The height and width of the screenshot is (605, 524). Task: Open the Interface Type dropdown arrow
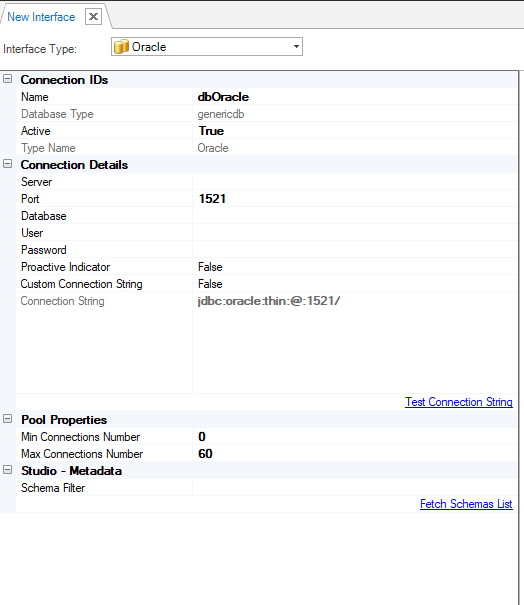click(x=296, y=46)
